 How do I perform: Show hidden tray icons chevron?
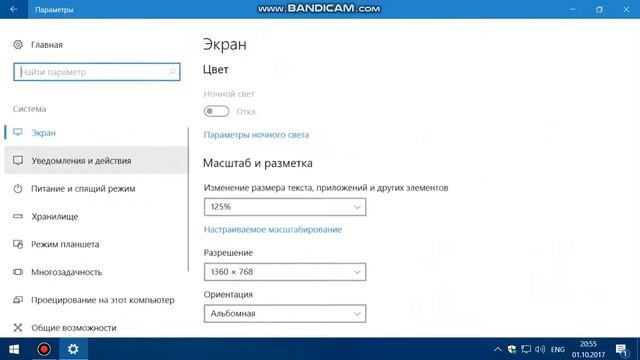497,349
